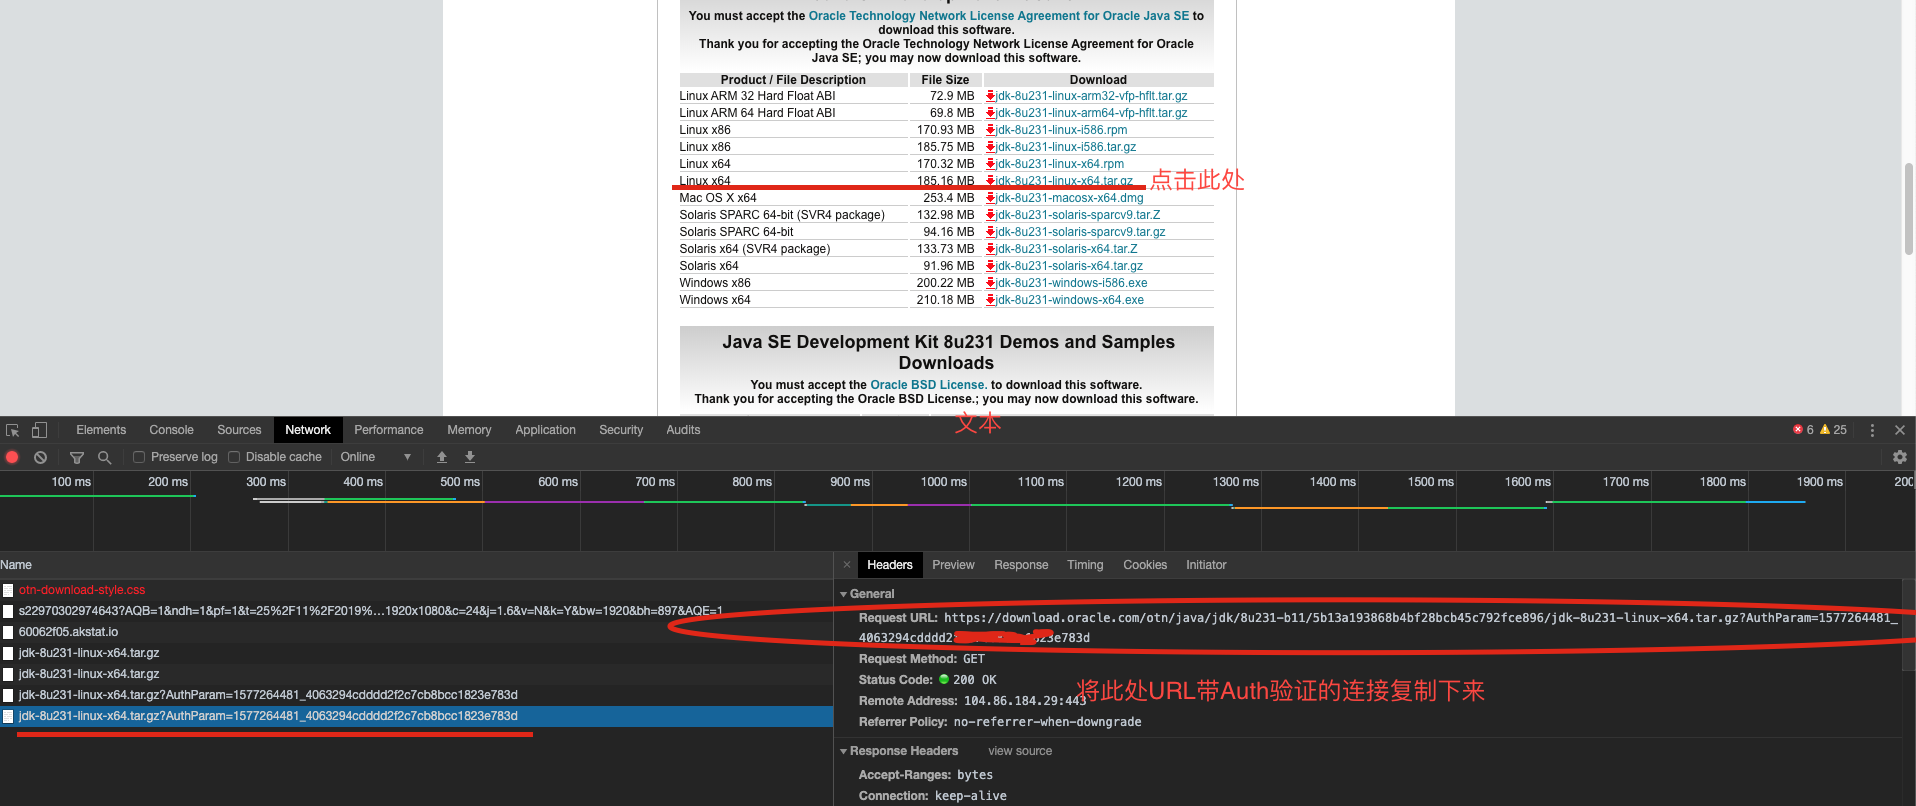
Task: Click file icon of 60062f05.akstat.io request
Action: 8,632
